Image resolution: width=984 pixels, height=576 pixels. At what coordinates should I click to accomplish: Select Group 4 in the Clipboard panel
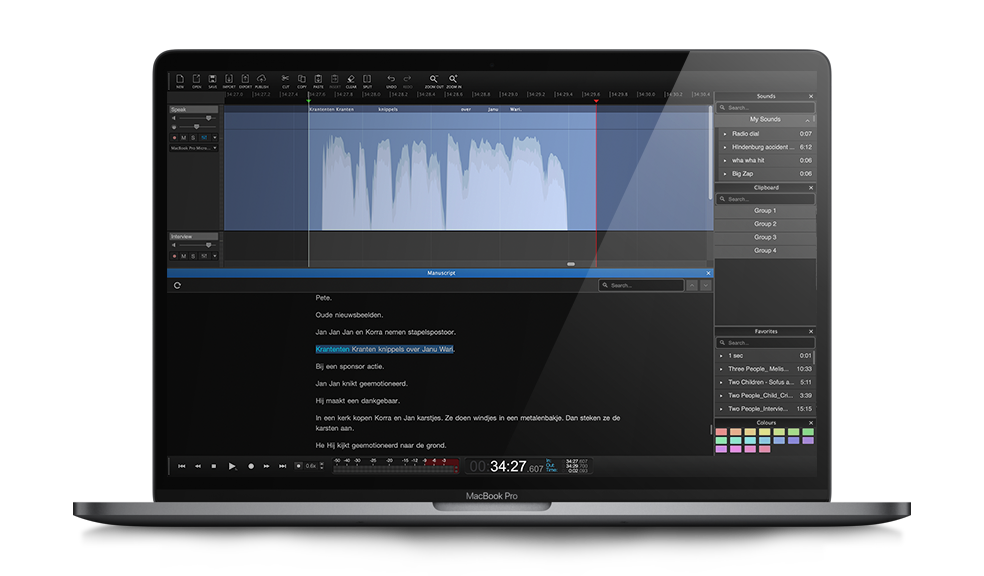[x=765, y=250]
